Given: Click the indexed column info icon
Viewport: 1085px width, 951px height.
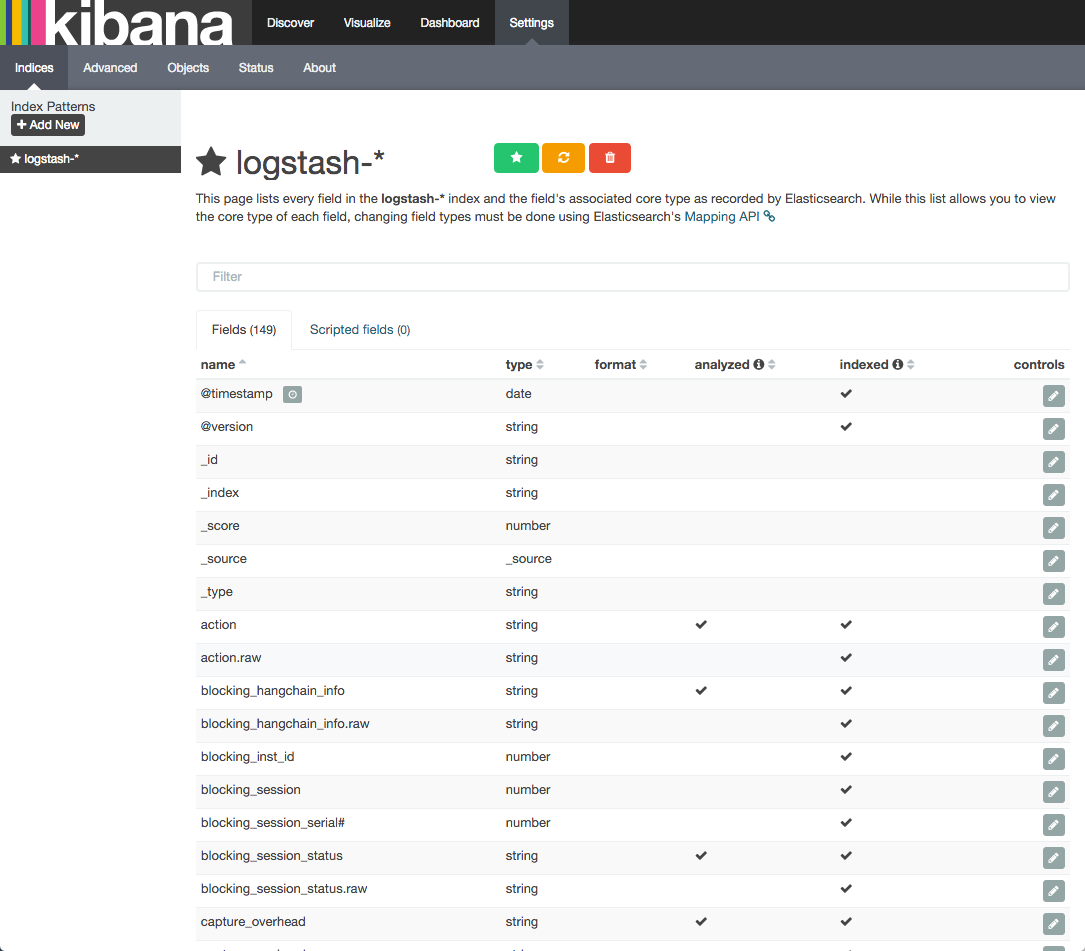Looking at the screenshot, I should click(897, 364).
